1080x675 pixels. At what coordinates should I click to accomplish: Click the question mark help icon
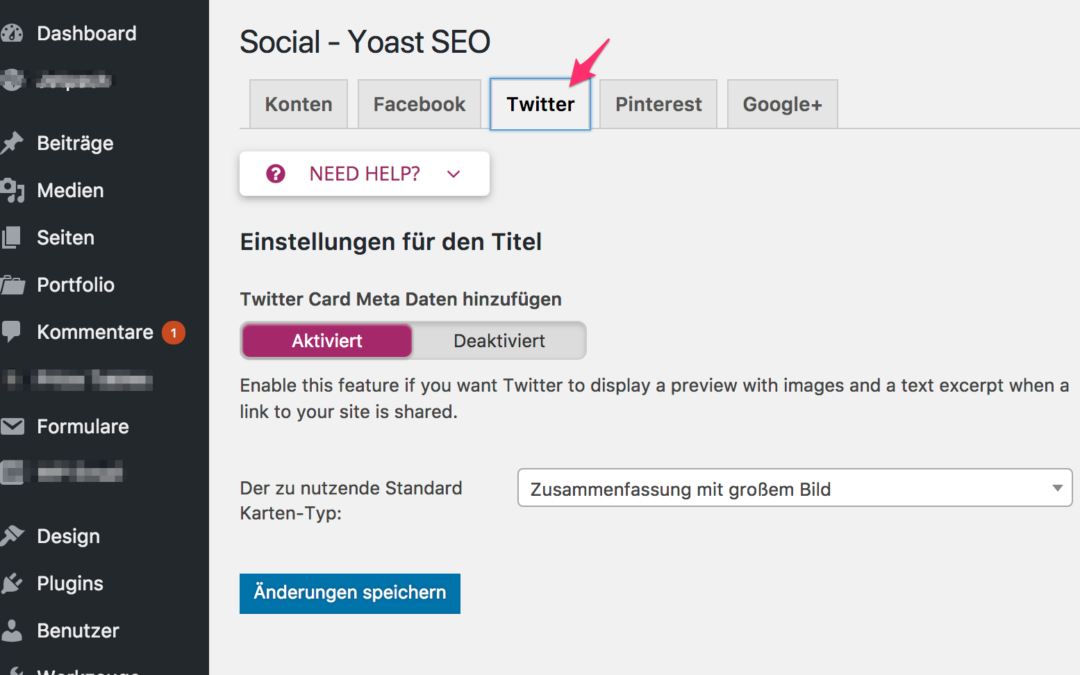click(276, 174)
